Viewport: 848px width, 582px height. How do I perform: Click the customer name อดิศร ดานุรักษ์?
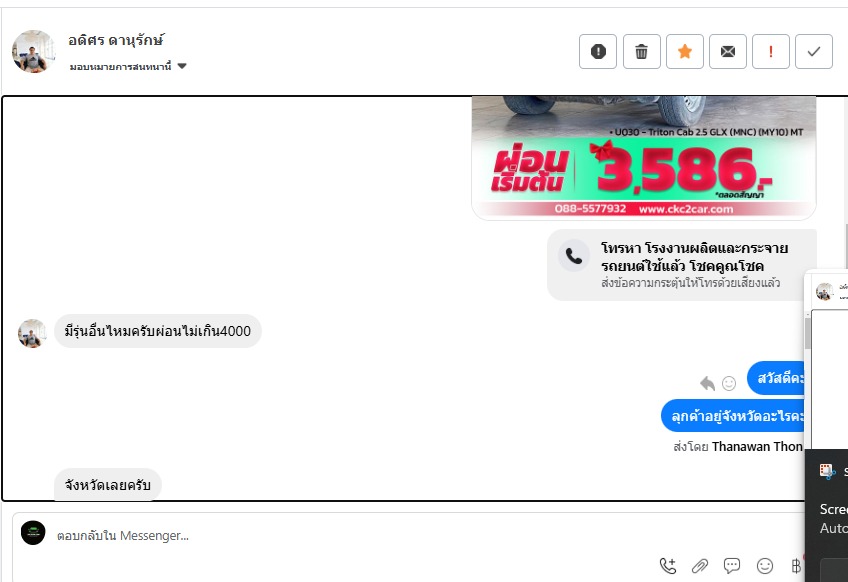[116, 40]
